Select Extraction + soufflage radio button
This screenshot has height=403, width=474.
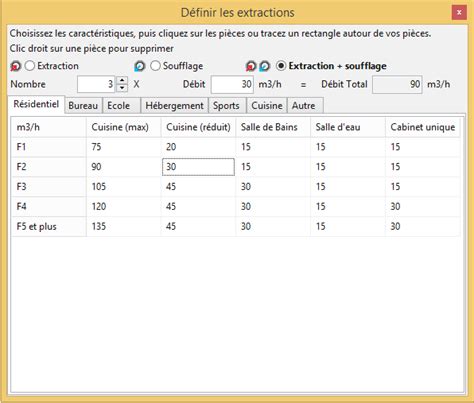[x=281, y=66]
